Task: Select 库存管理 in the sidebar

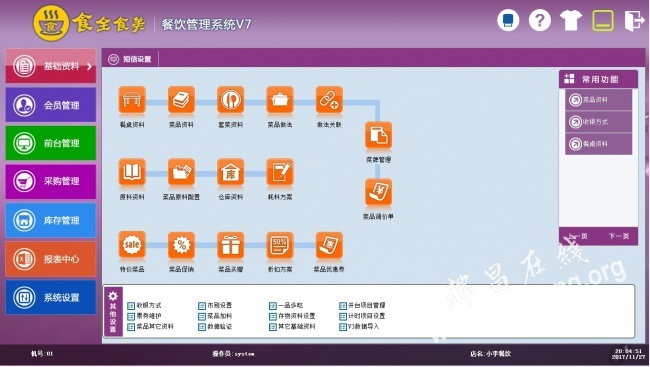Action: [x=51, y=220]
